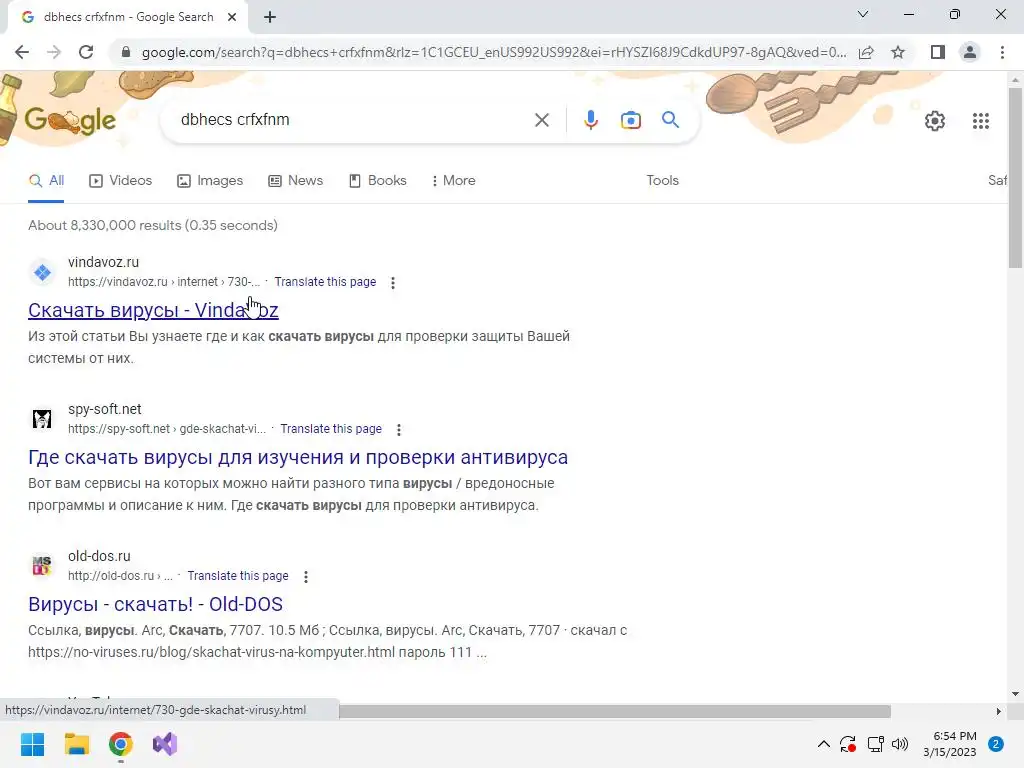Click the scroll down arrow
Viewport: 1024px width, 768px height.
pyautogui.click(x=1015, y=694)
